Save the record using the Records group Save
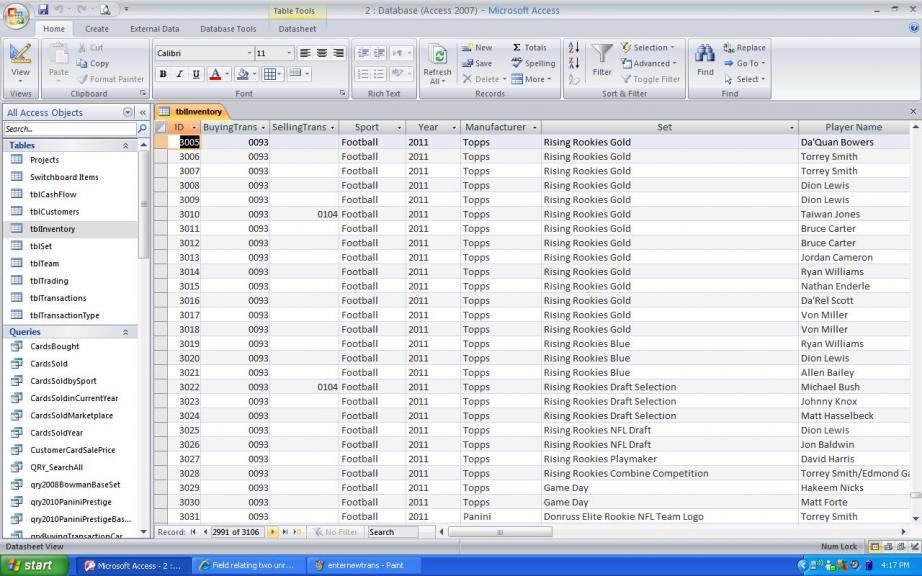 (x=477, y=63)
